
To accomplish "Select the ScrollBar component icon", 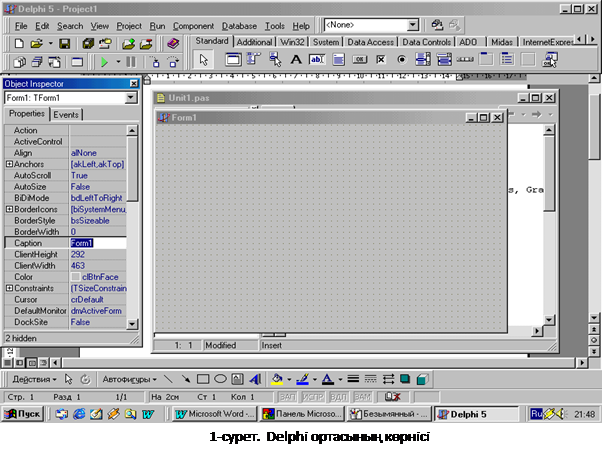I will pos(465,60).
